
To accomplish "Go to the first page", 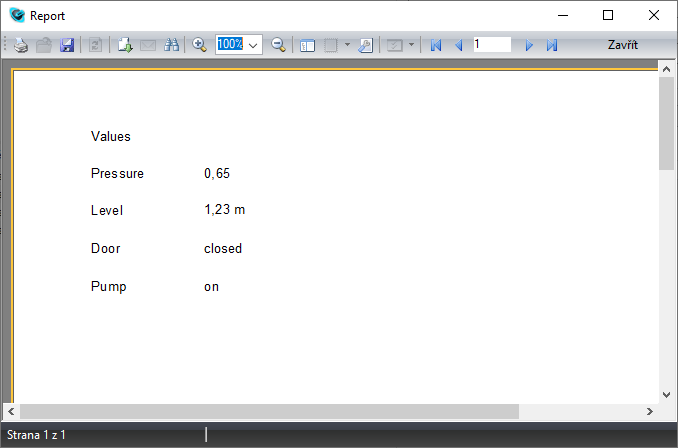I will (x=436, y=45).
